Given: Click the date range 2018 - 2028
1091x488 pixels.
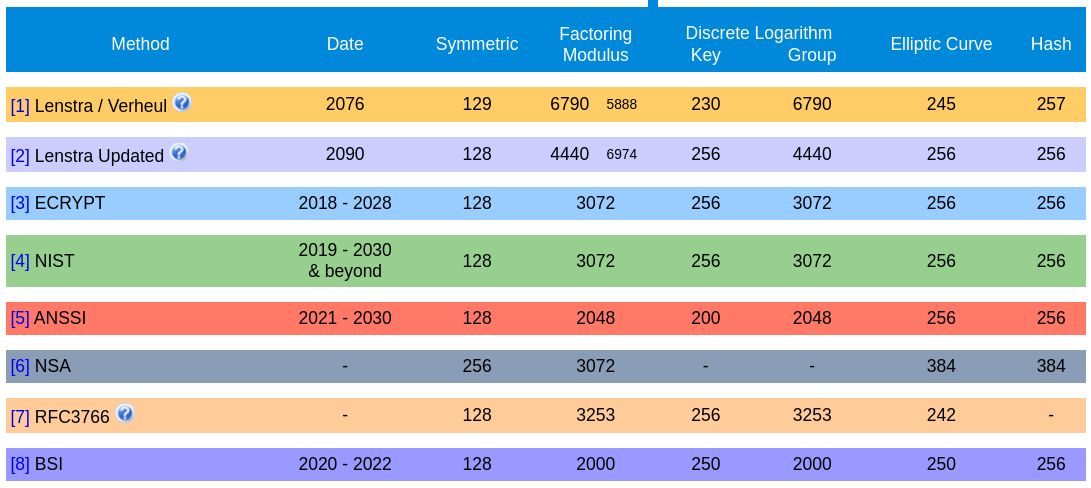Looking at the screenshot, I should coord(345,203).
